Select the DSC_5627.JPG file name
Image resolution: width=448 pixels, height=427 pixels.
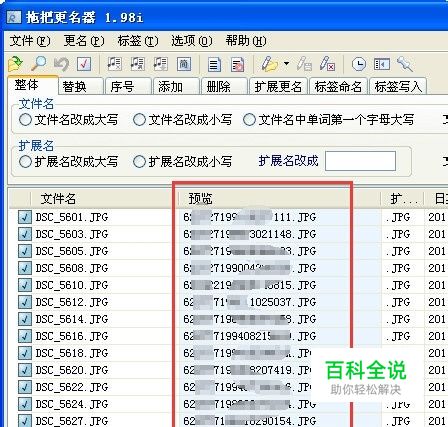(72, 421)
